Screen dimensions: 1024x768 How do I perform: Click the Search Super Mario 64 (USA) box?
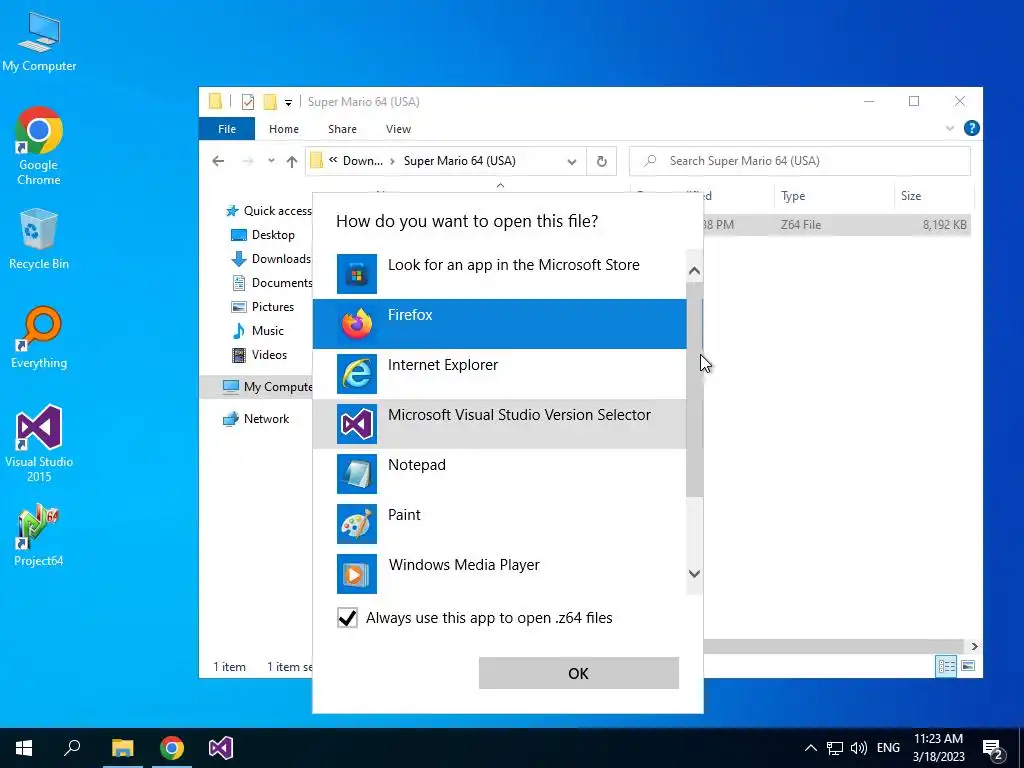[799, 161]
